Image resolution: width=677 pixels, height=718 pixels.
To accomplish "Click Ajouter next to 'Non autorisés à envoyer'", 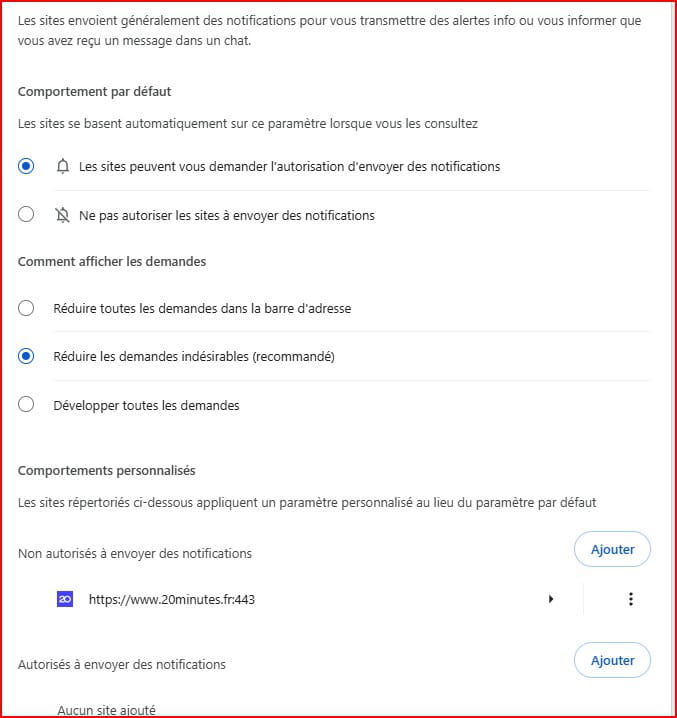I will pyautogui.click(x=612, y=549).
